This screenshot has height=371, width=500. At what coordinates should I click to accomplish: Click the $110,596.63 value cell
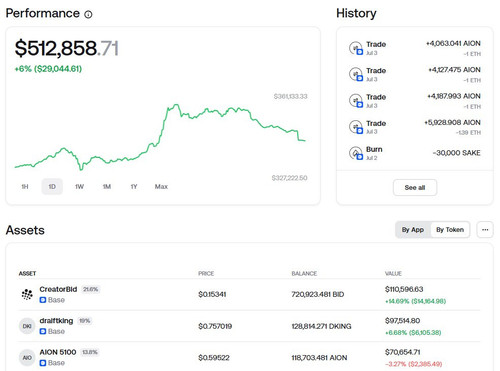tap(404, 289)
